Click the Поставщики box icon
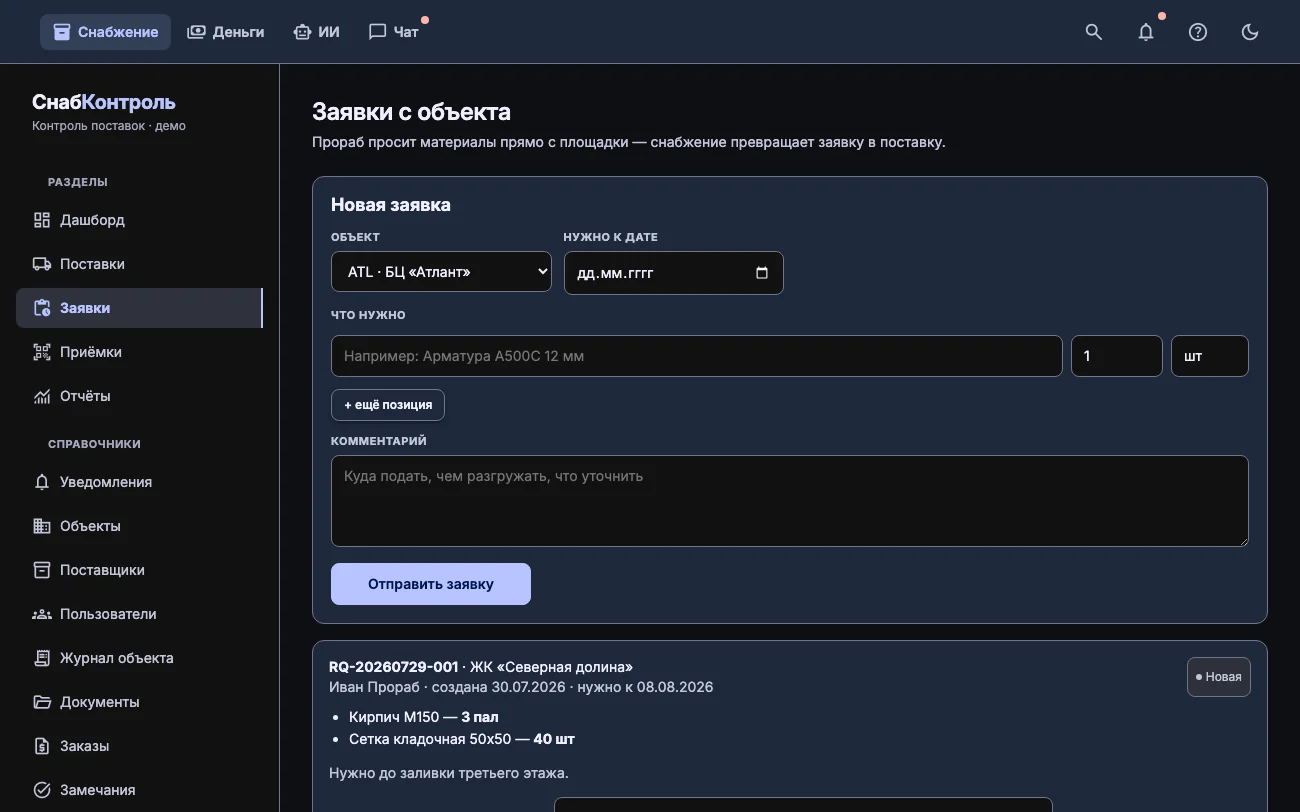Viewport: 1300px width, 812px height. [42, 570]
